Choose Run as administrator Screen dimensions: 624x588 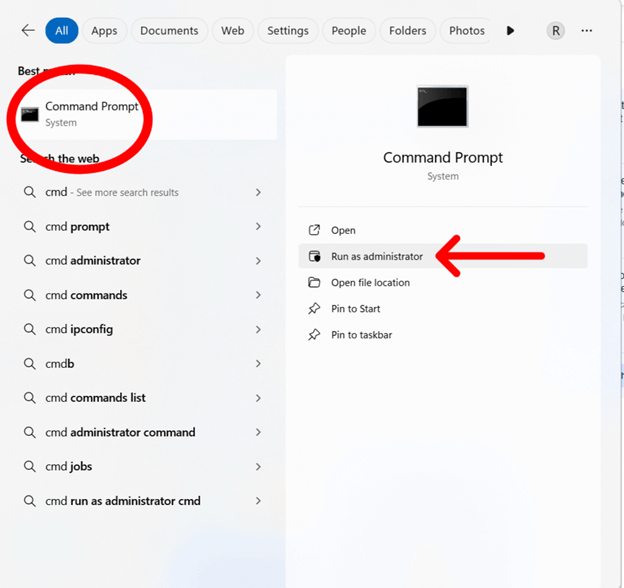tap(377, 257)
